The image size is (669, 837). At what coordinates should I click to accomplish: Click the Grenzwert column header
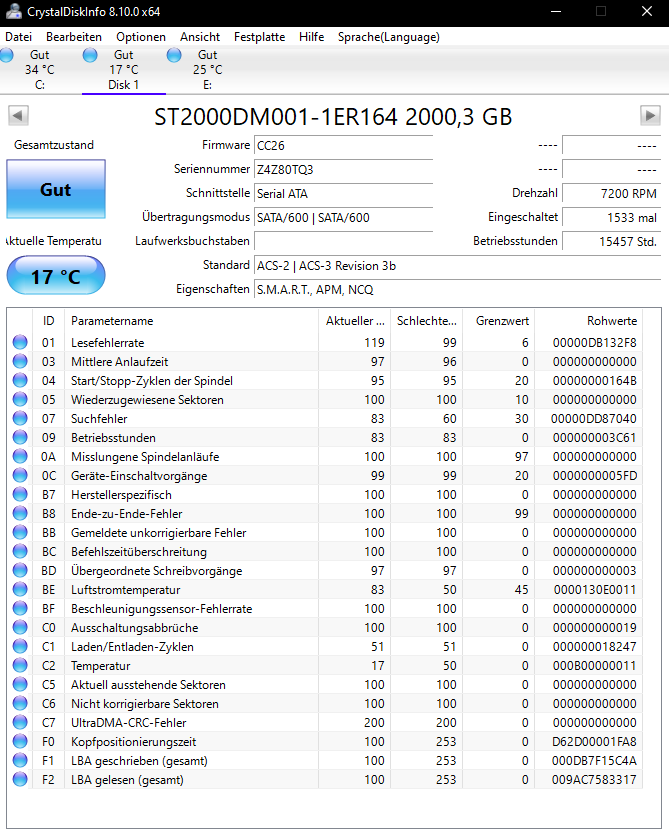point(498,321)
